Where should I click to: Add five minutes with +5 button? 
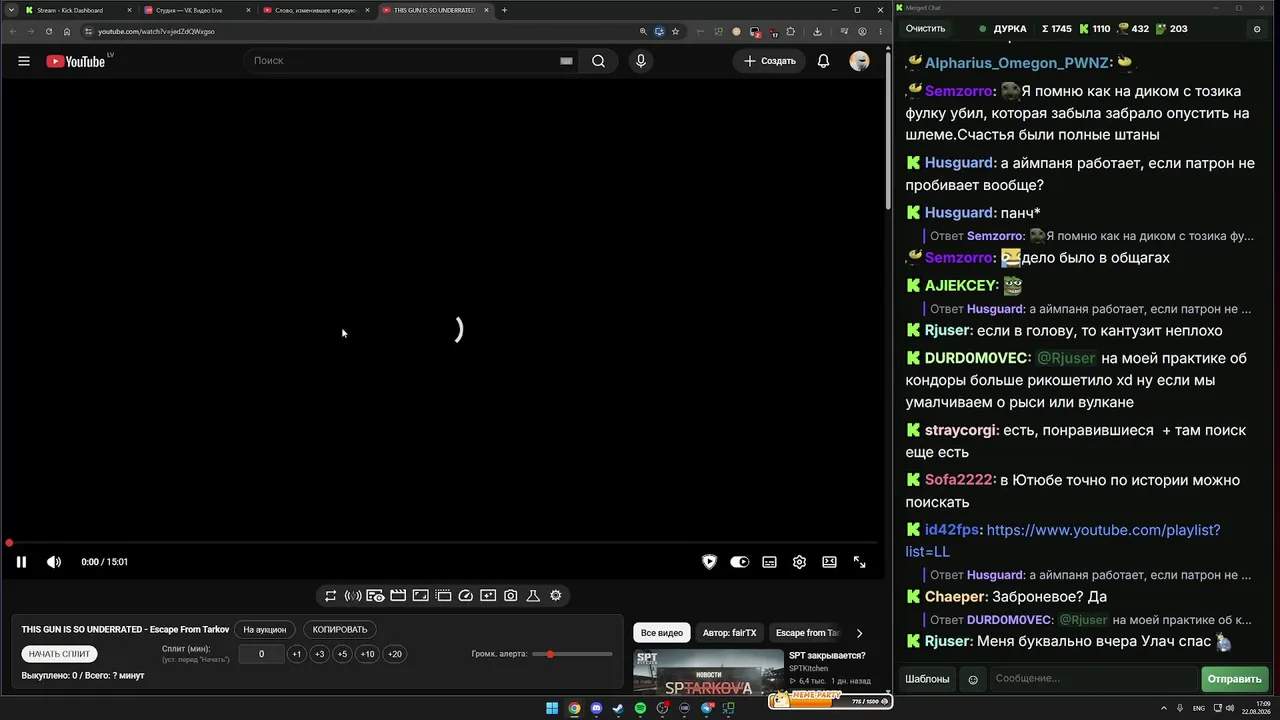(x=342, y=654)
